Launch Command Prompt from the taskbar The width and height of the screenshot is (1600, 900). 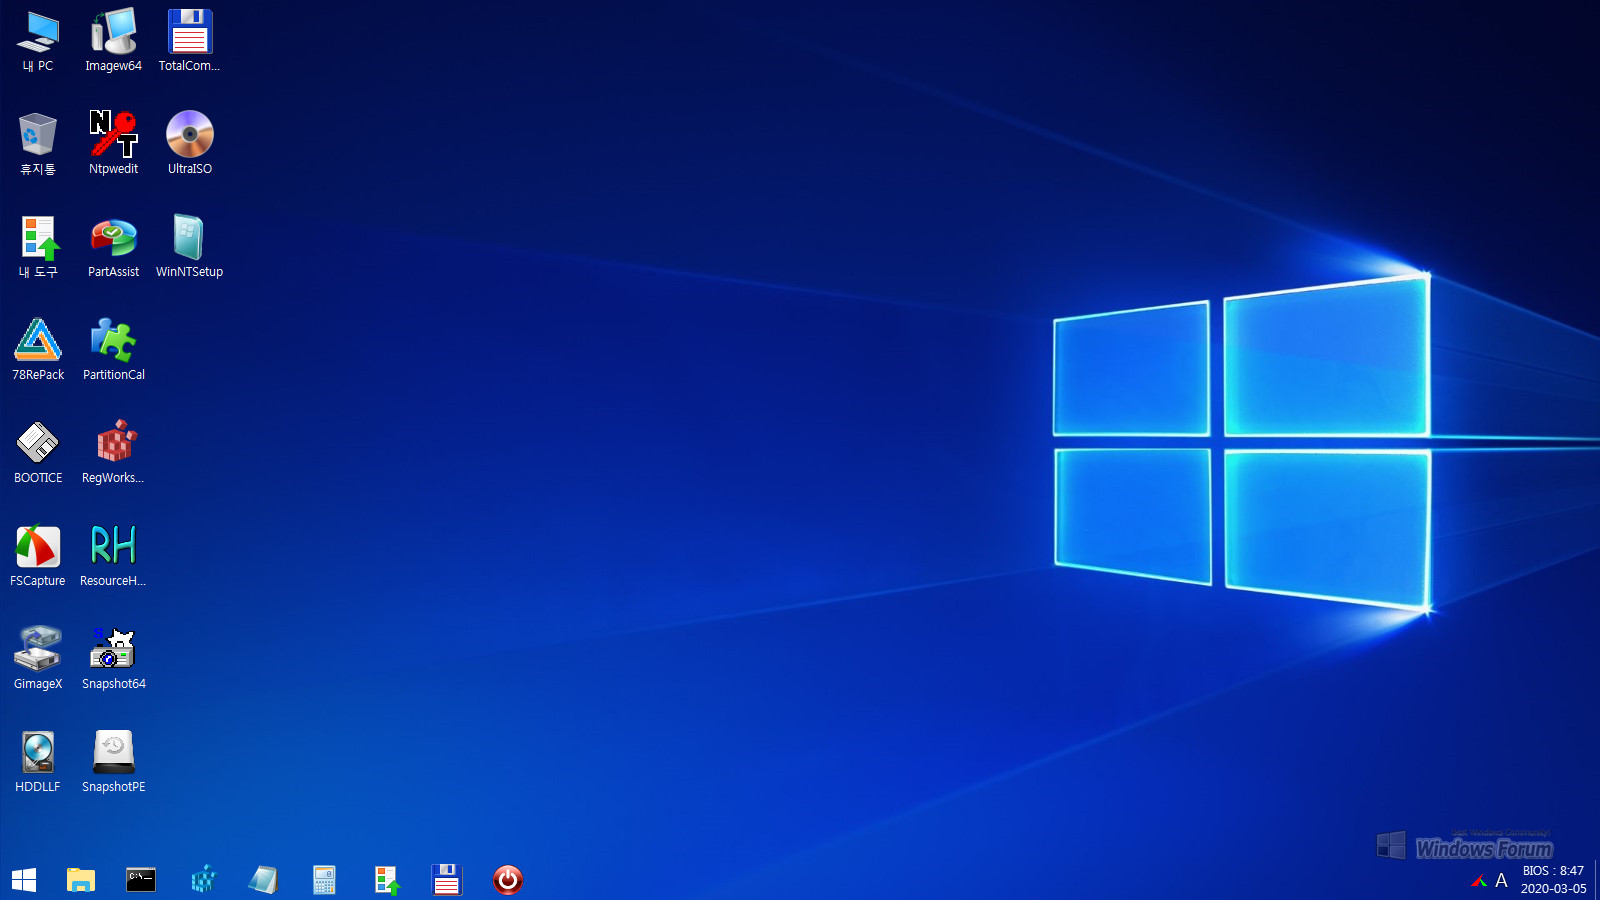pyautogui.click(x=141, y=880)
